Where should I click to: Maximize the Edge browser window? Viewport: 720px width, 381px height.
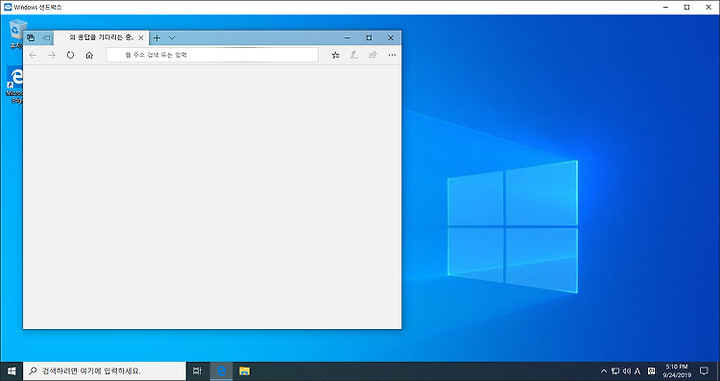(x=369, y=38)
